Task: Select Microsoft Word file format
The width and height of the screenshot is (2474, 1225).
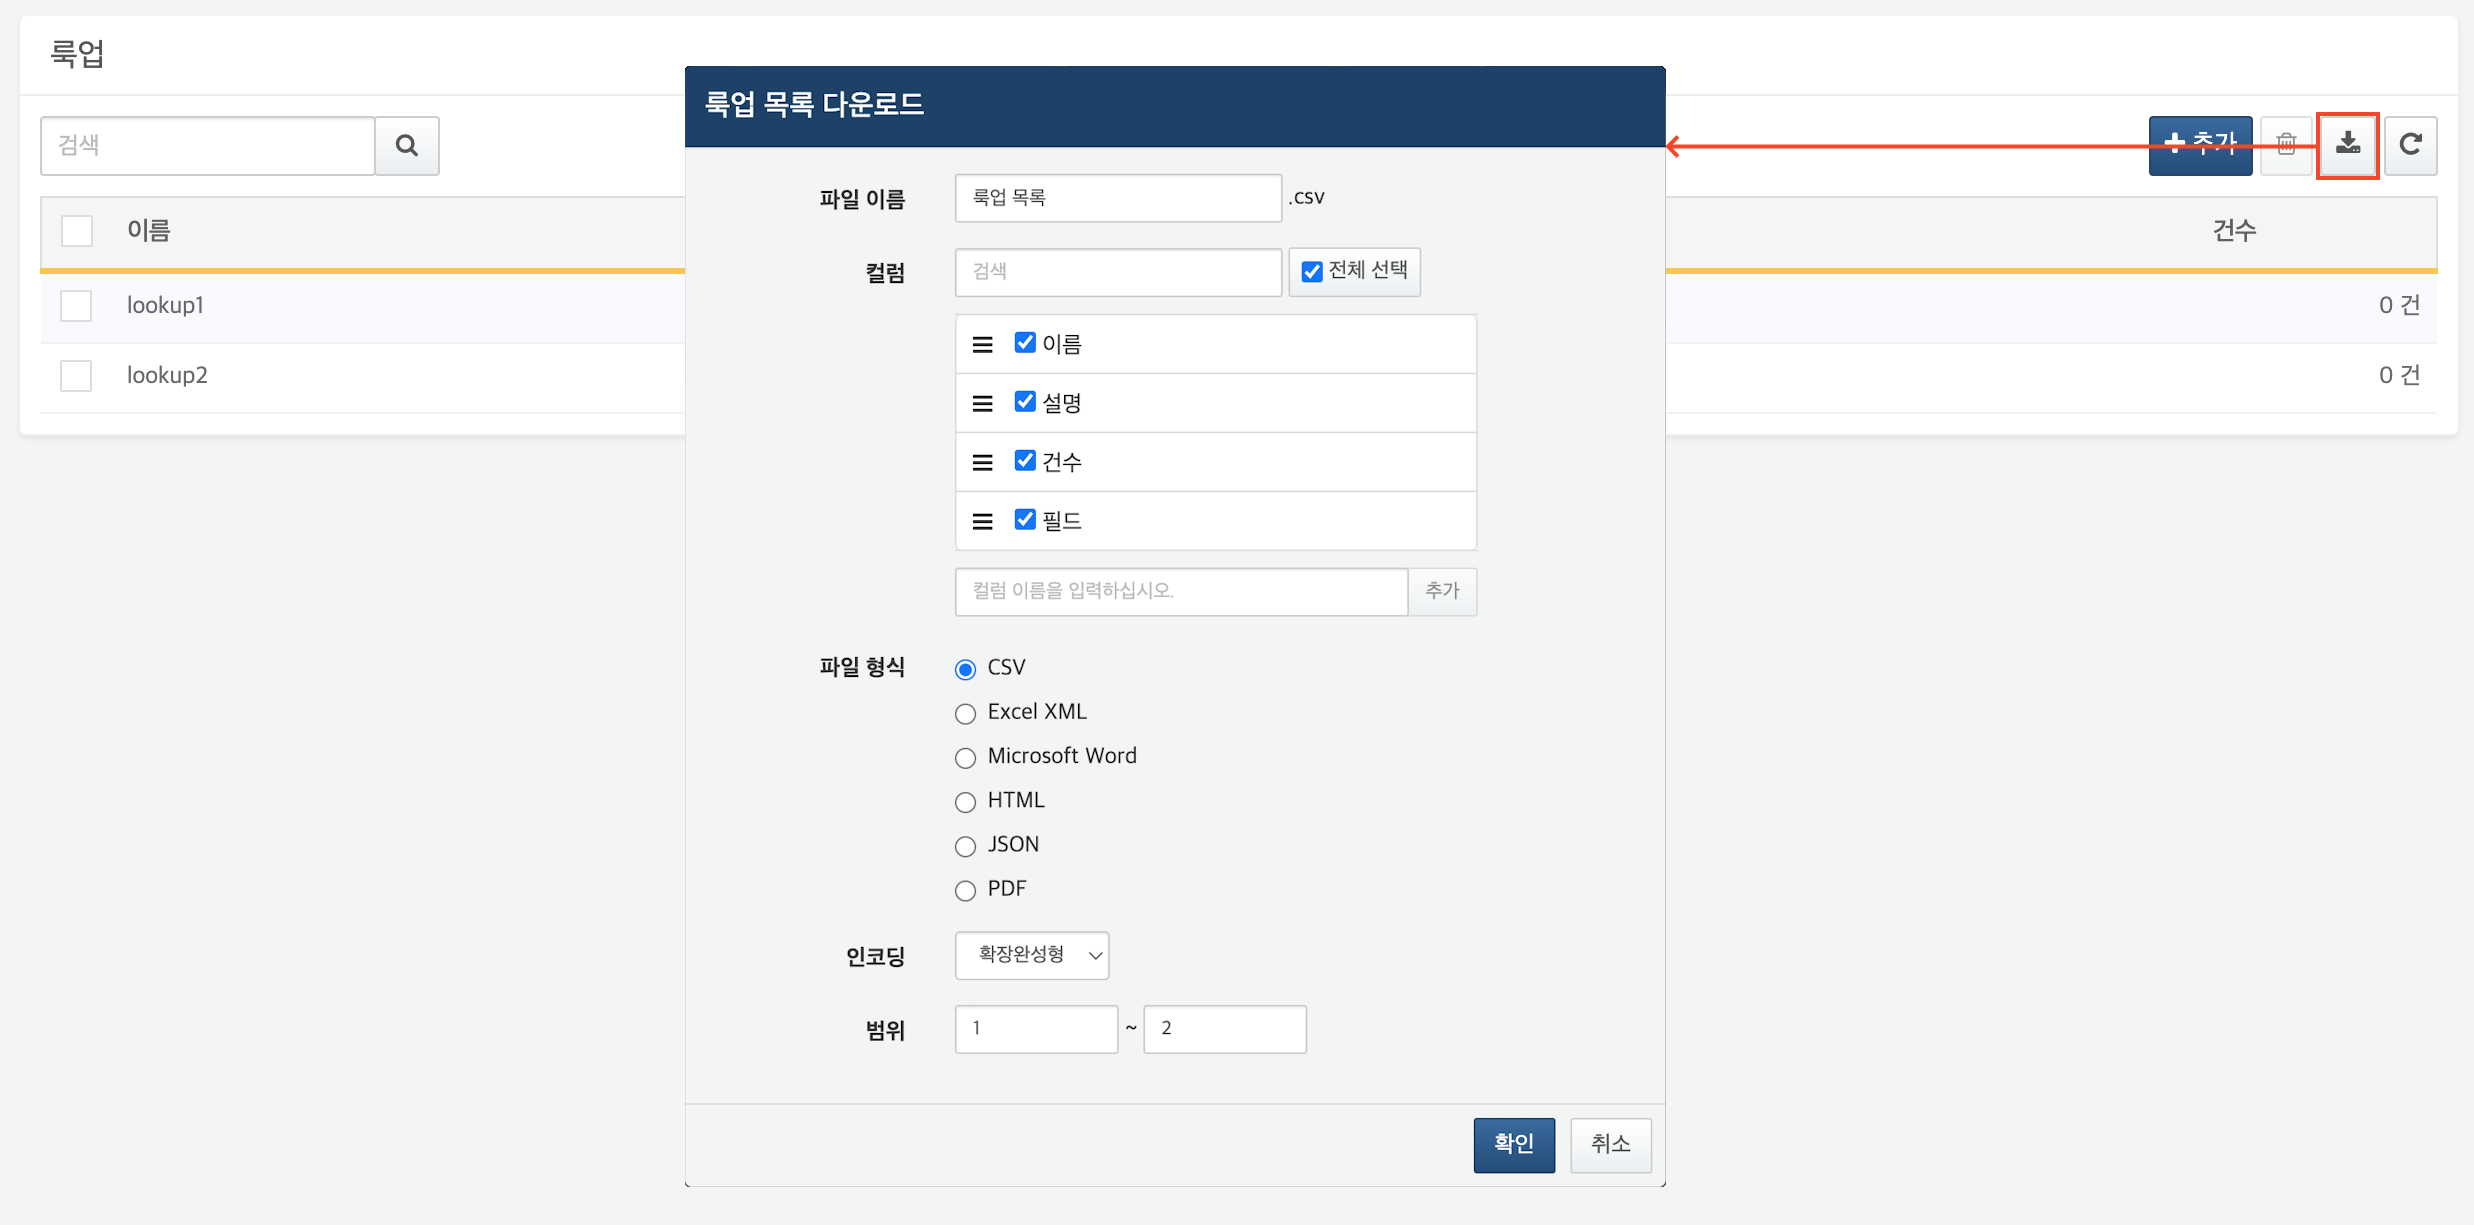Action: coord(965,757)
